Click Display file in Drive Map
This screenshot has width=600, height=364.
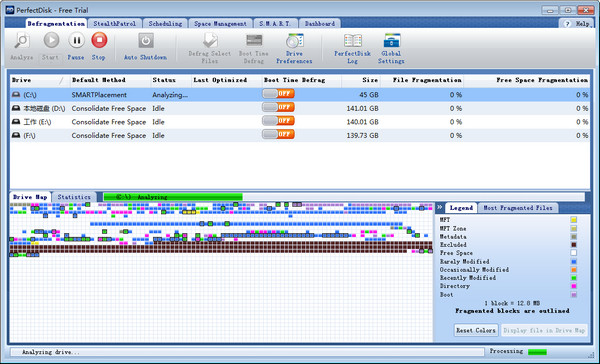point(544,330)
